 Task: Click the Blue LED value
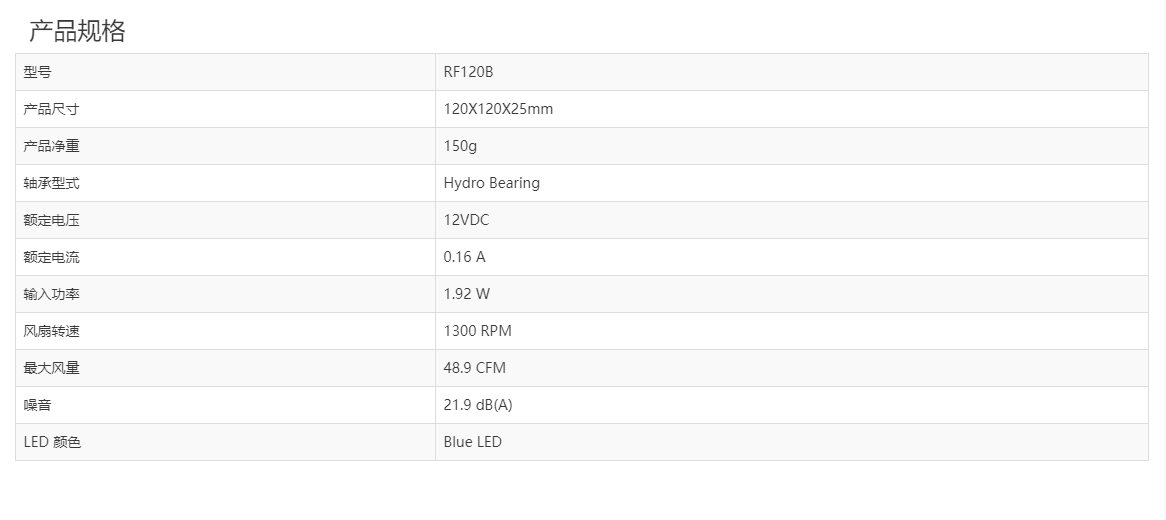pyautogui.click(x=472, y=442)
